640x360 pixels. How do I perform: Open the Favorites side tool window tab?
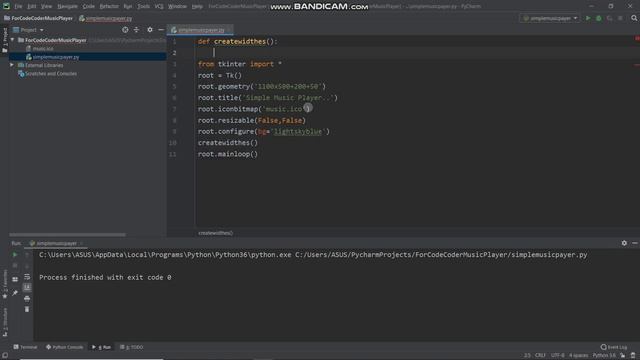[x=5, y=284]
